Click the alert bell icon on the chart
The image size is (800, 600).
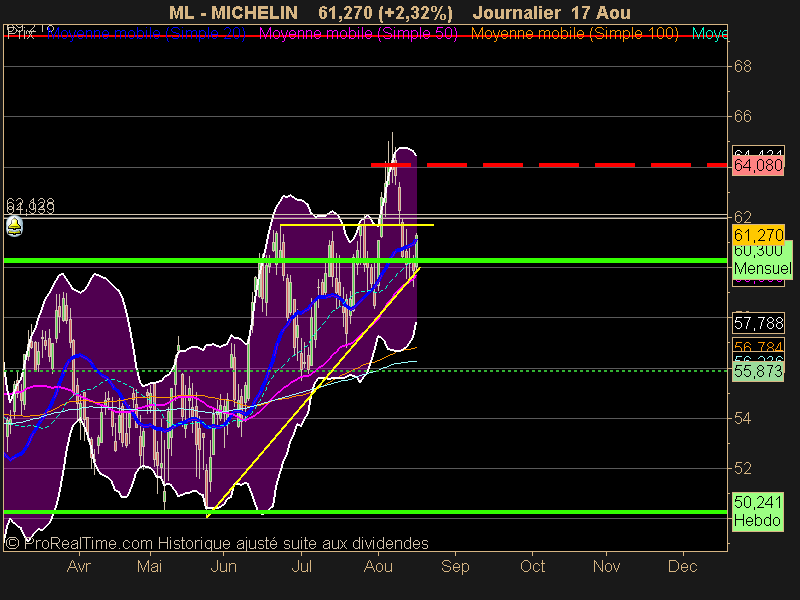point(14,226)
